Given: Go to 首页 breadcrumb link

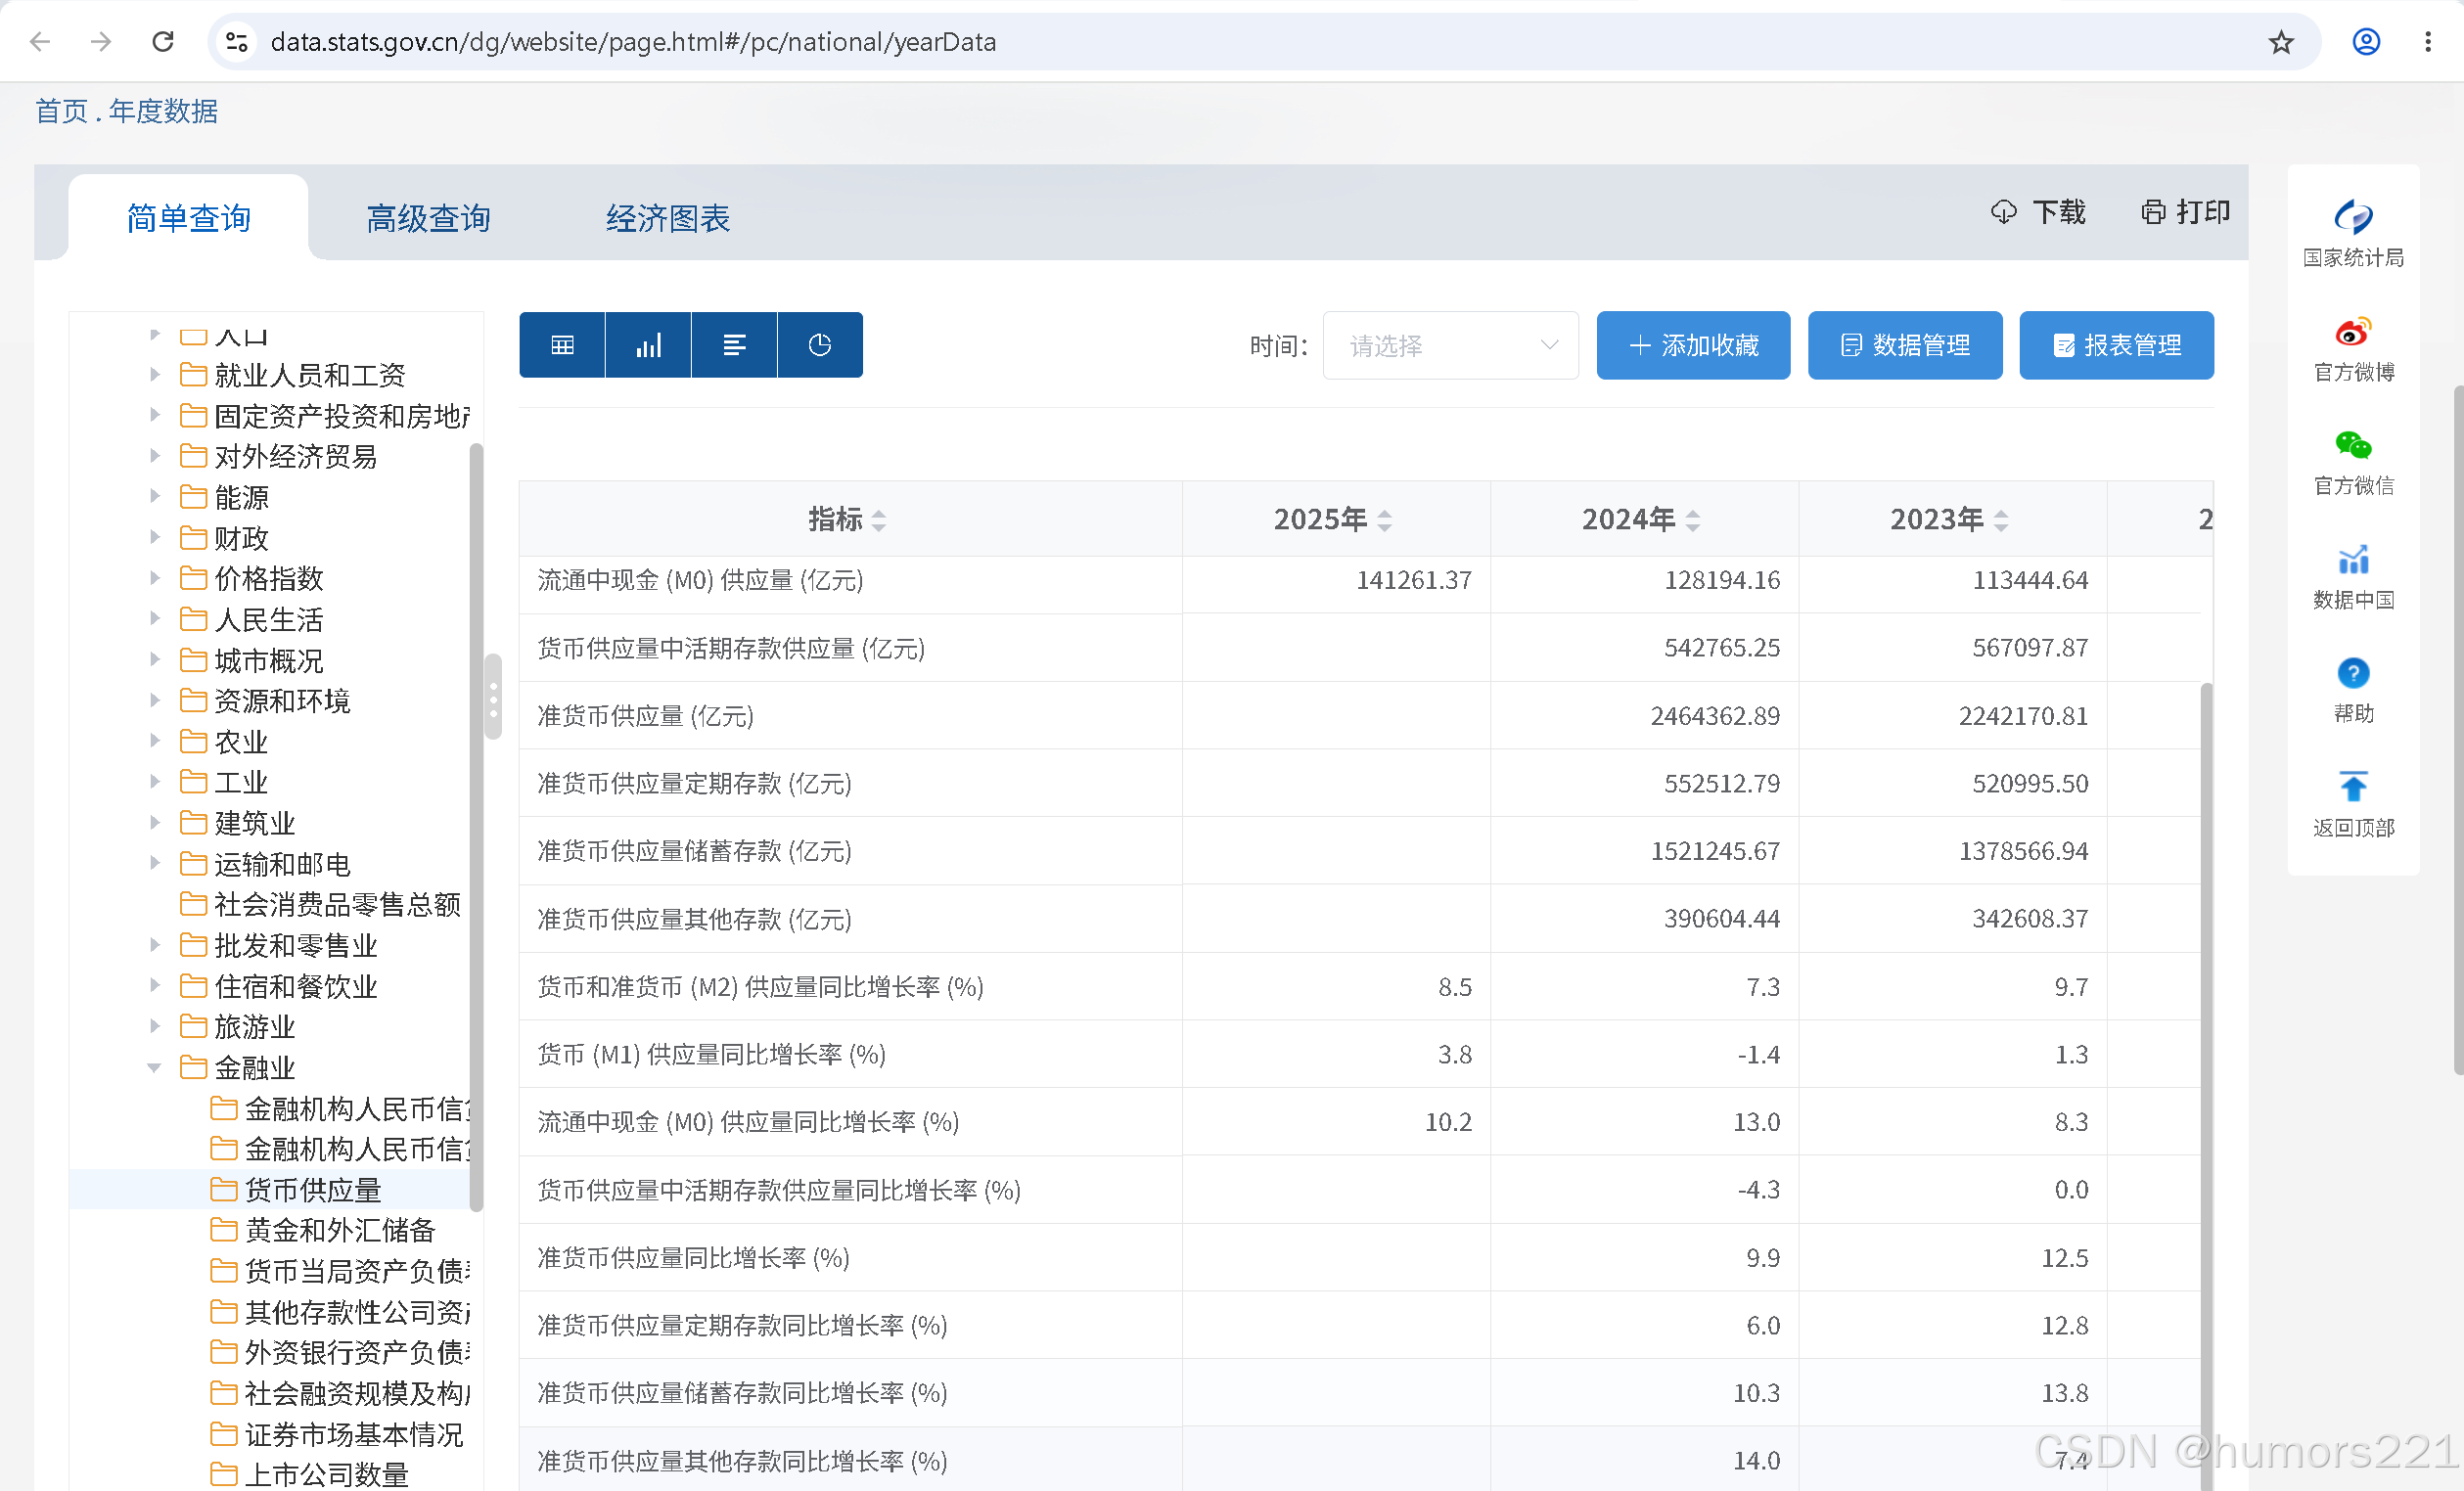Looking at the screenshot, I should pyautogui.click(x=62, y=111).
